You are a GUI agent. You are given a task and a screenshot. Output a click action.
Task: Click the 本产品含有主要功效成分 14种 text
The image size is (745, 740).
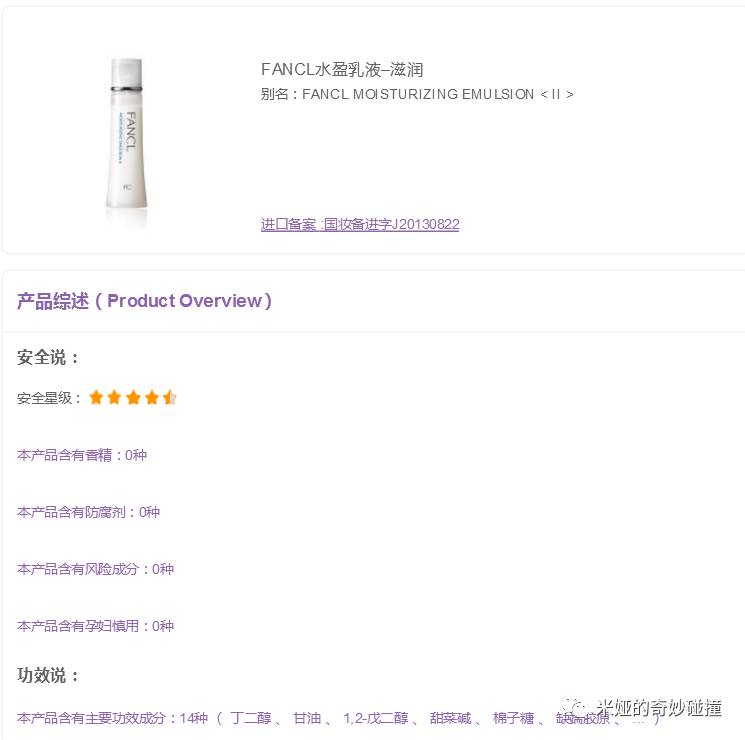pos(113,718)
